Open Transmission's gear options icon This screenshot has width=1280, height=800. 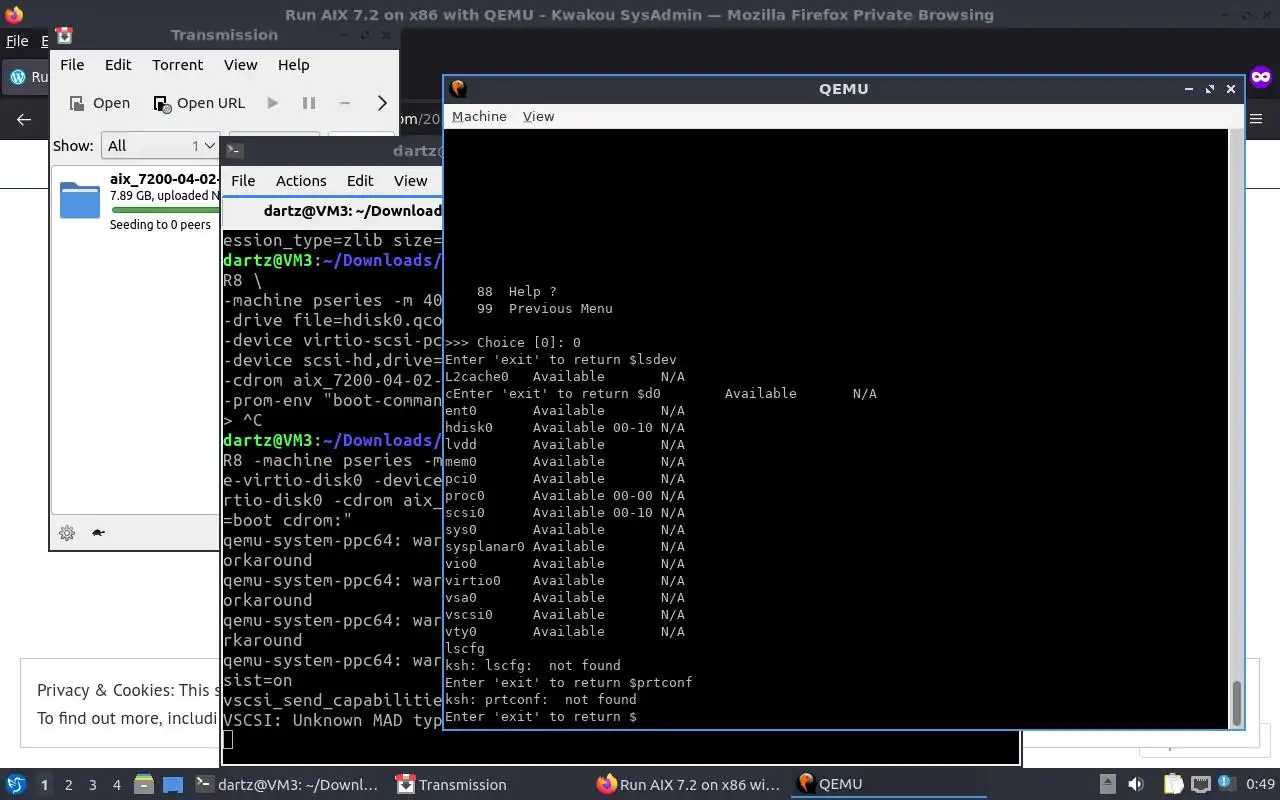tap(67, 533)
